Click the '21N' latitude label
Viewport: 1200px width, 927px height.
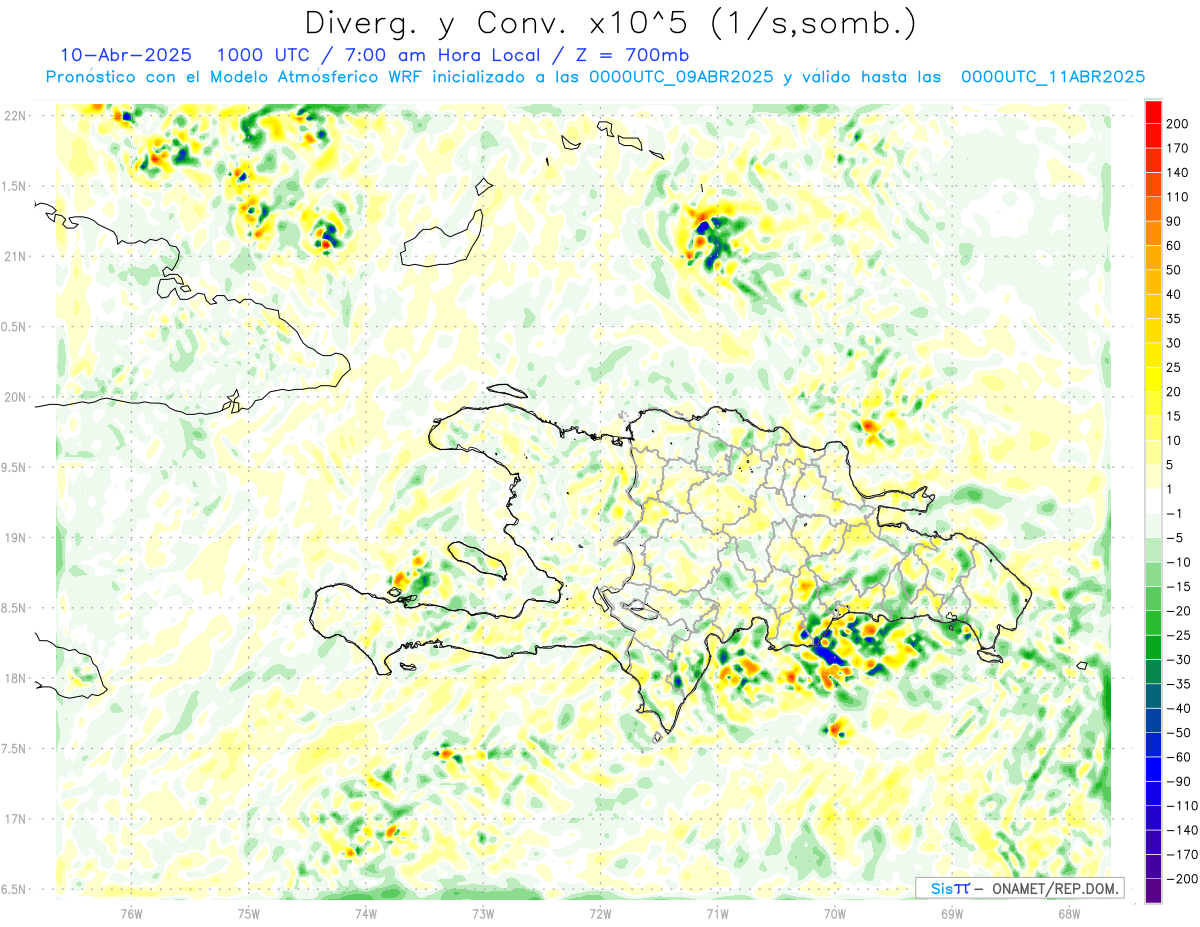point(15,257)
